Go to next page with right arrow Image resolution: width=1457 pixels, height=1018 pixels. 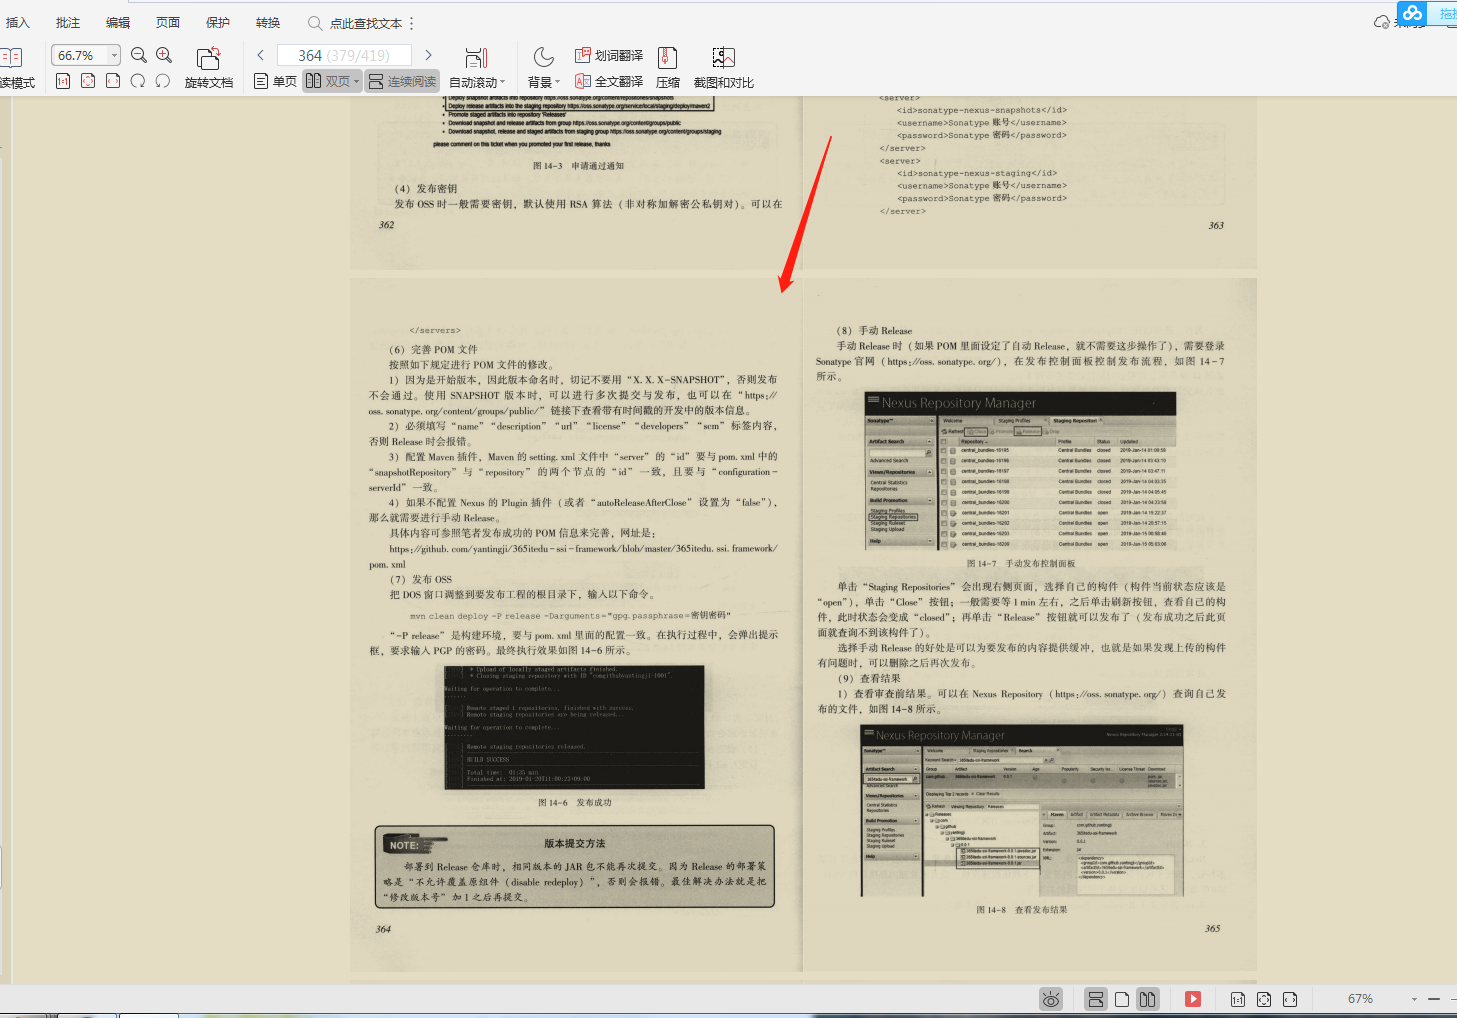tap(427, 55)
